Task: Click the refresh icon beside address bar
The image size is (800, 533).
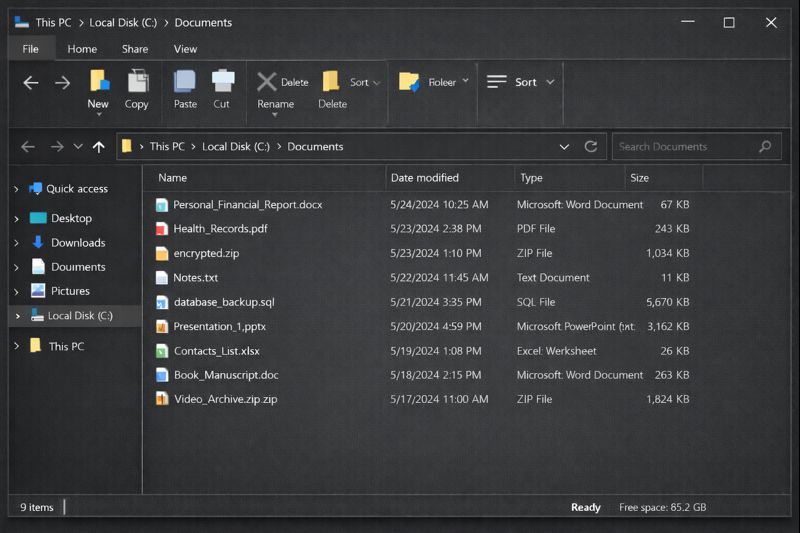Action: (x=591, y=146)
